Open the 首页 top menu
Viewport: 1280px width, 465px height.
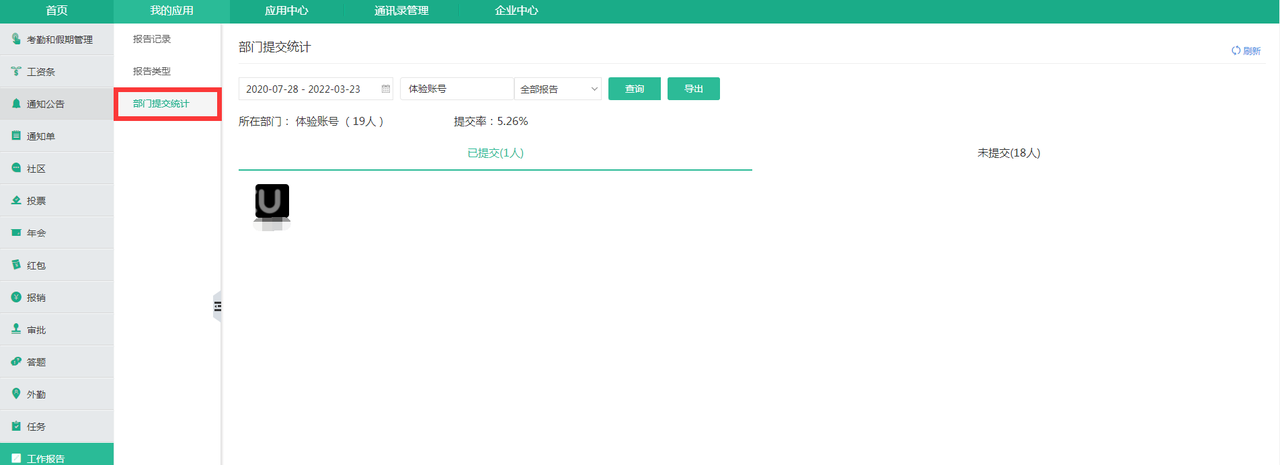[x=57, y=11]
